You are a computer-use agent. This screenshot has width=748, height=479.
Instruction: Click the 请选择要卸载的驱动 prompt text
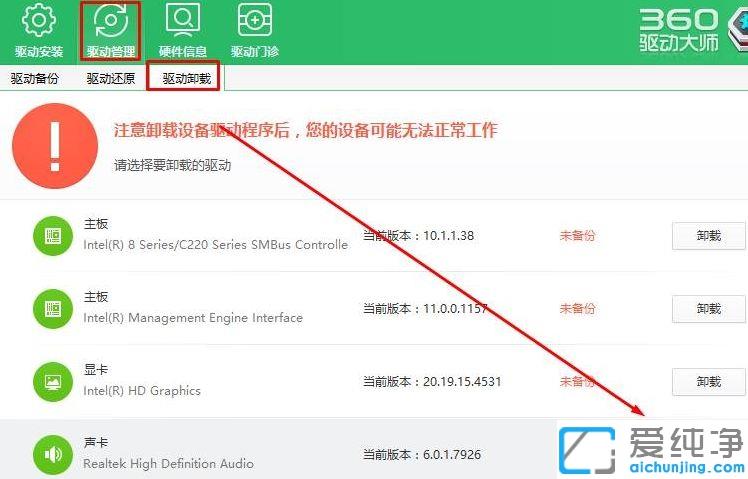coord(173,166)
